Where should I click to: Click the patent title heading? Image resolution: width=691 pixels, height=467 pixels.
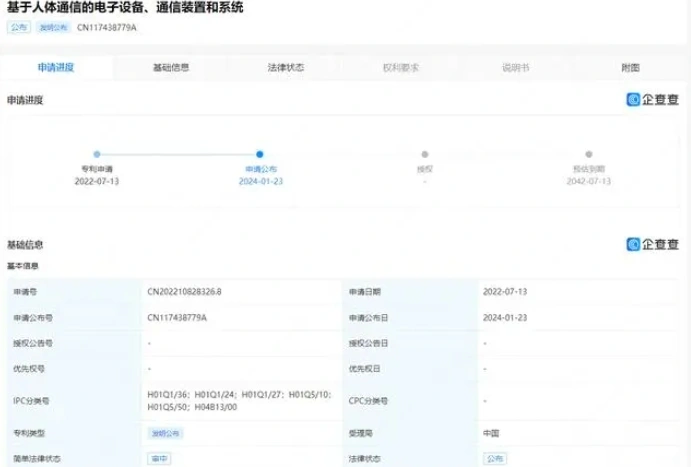[x=132, y=9]
